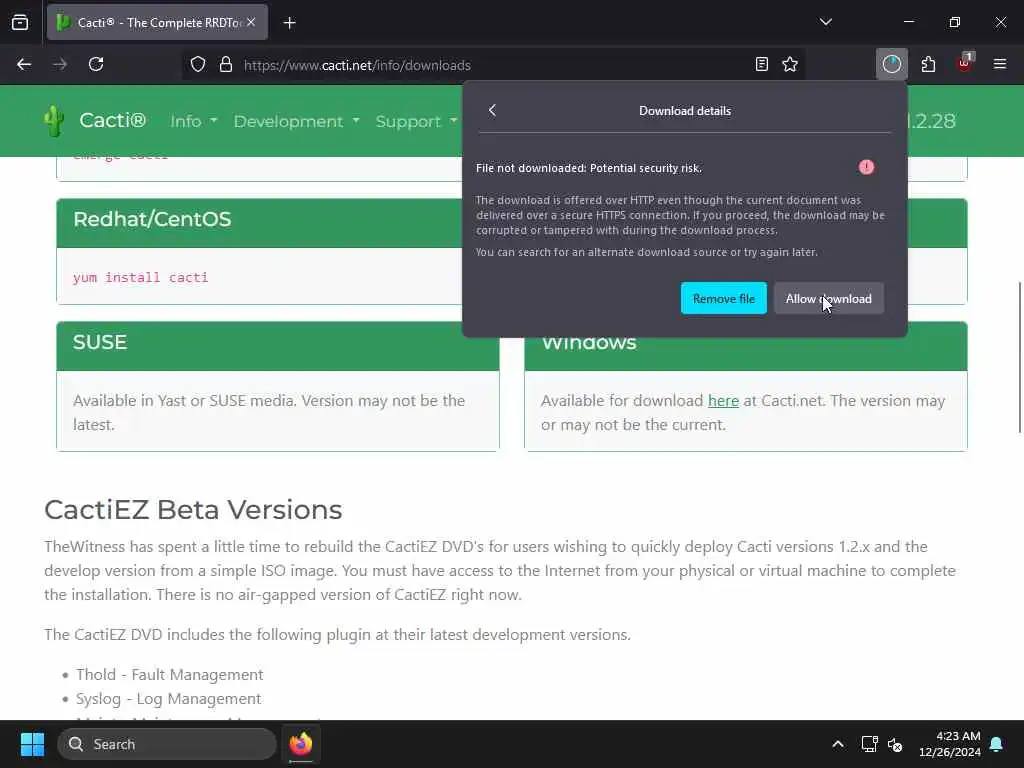This screenshot has height=768, width=1024.
Task: Open Firefox from the taskbar
Action: 301,744
